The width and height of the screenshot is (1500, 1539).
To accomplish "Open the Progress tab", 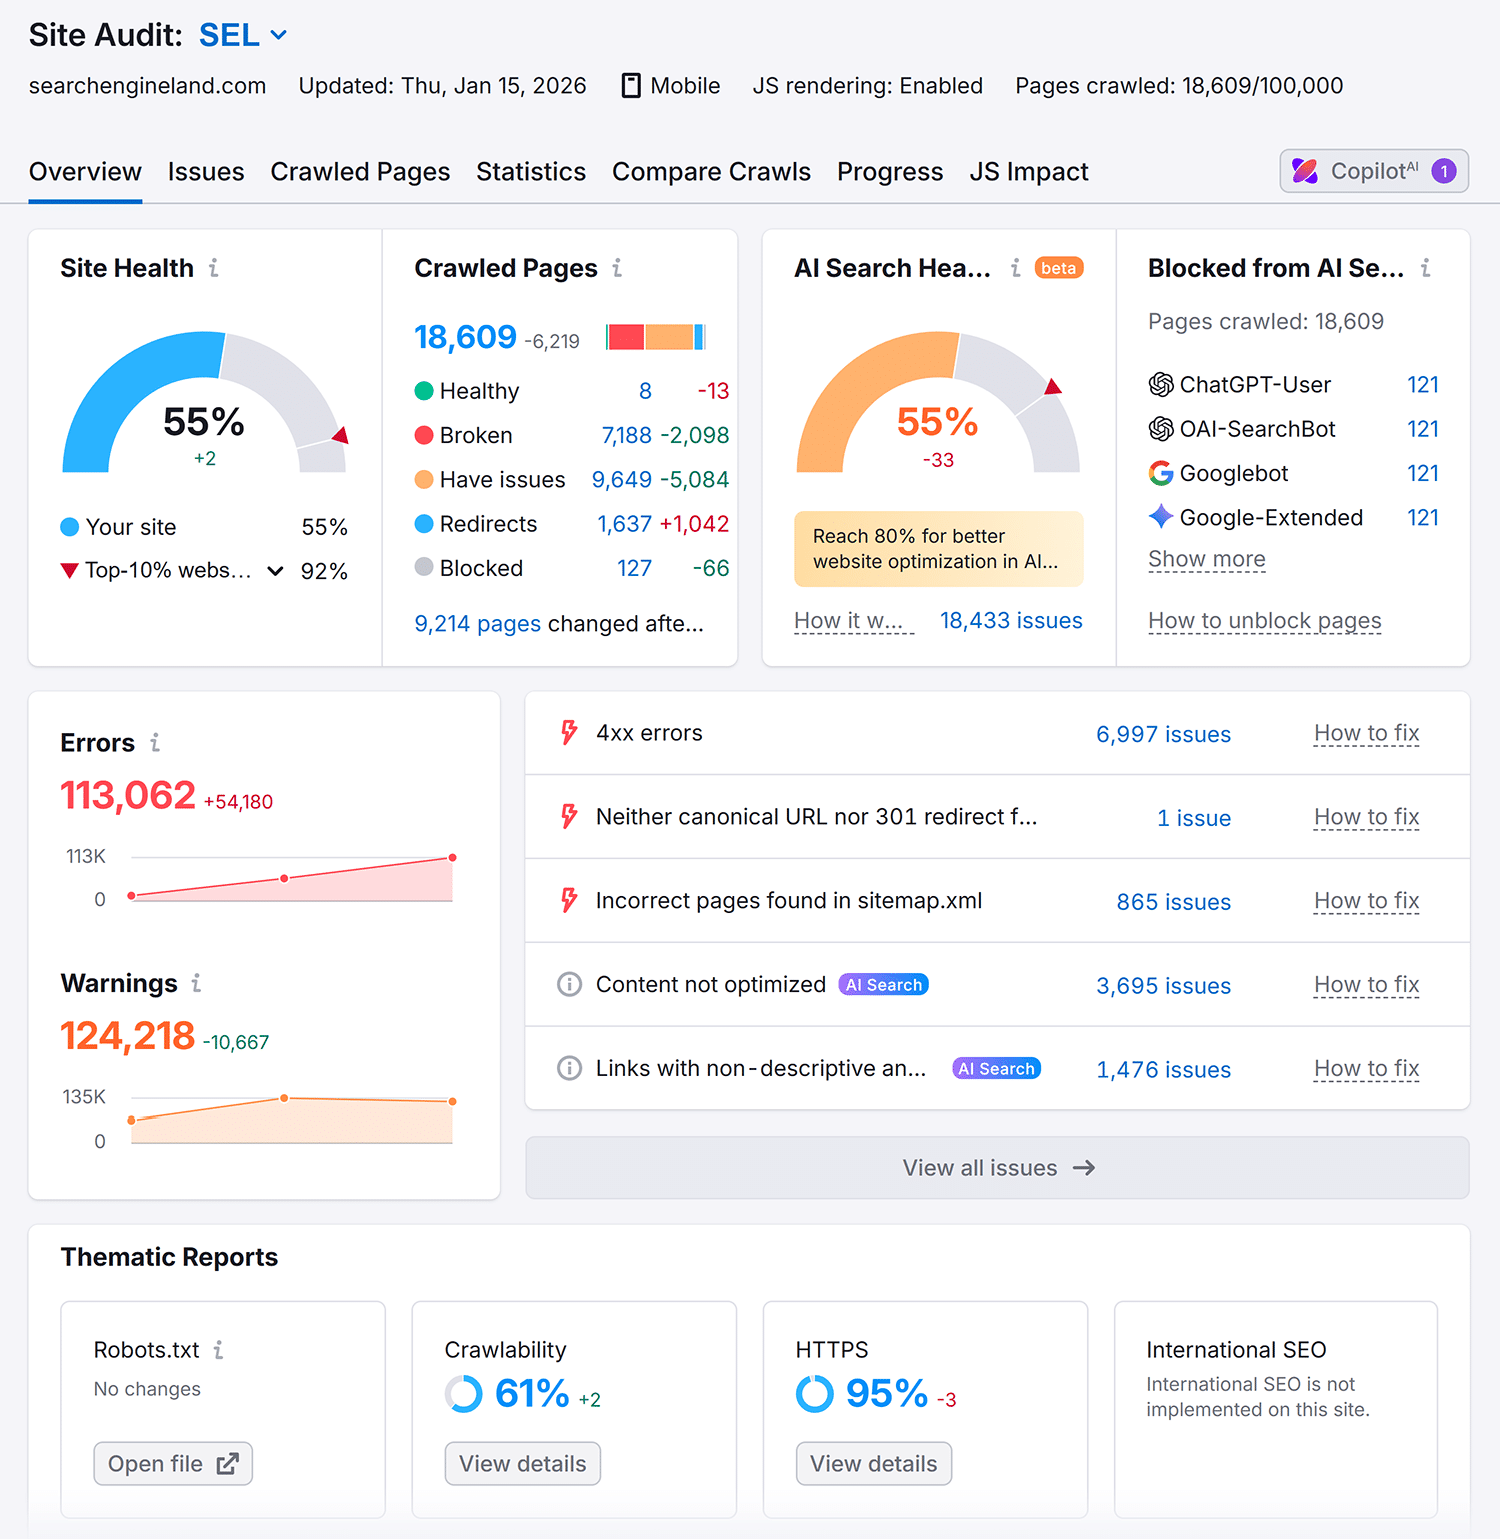I will (890, 172).
